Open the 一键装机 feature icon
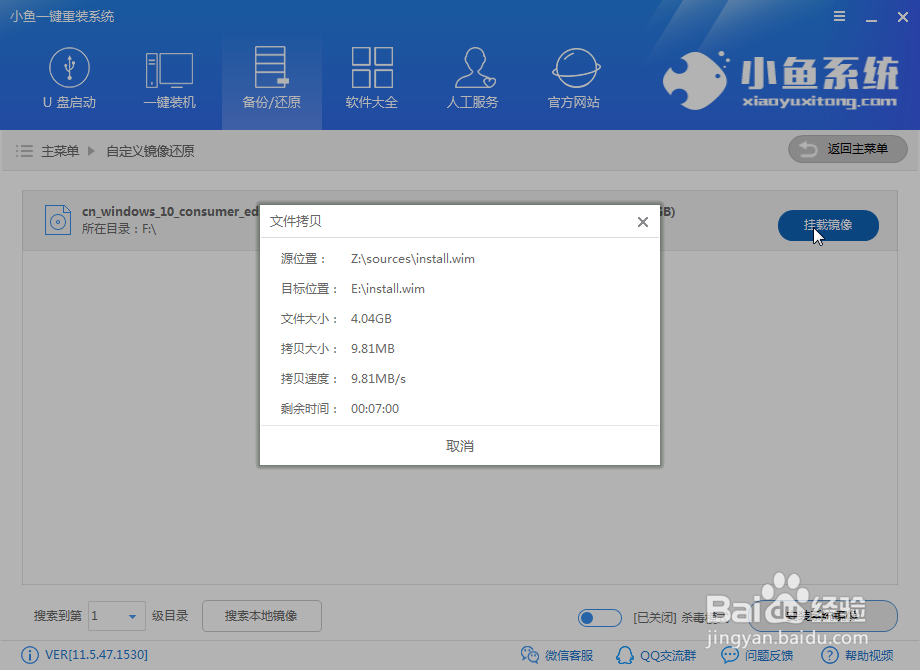This screenshot has width=920, height=670. click(170, 78)
